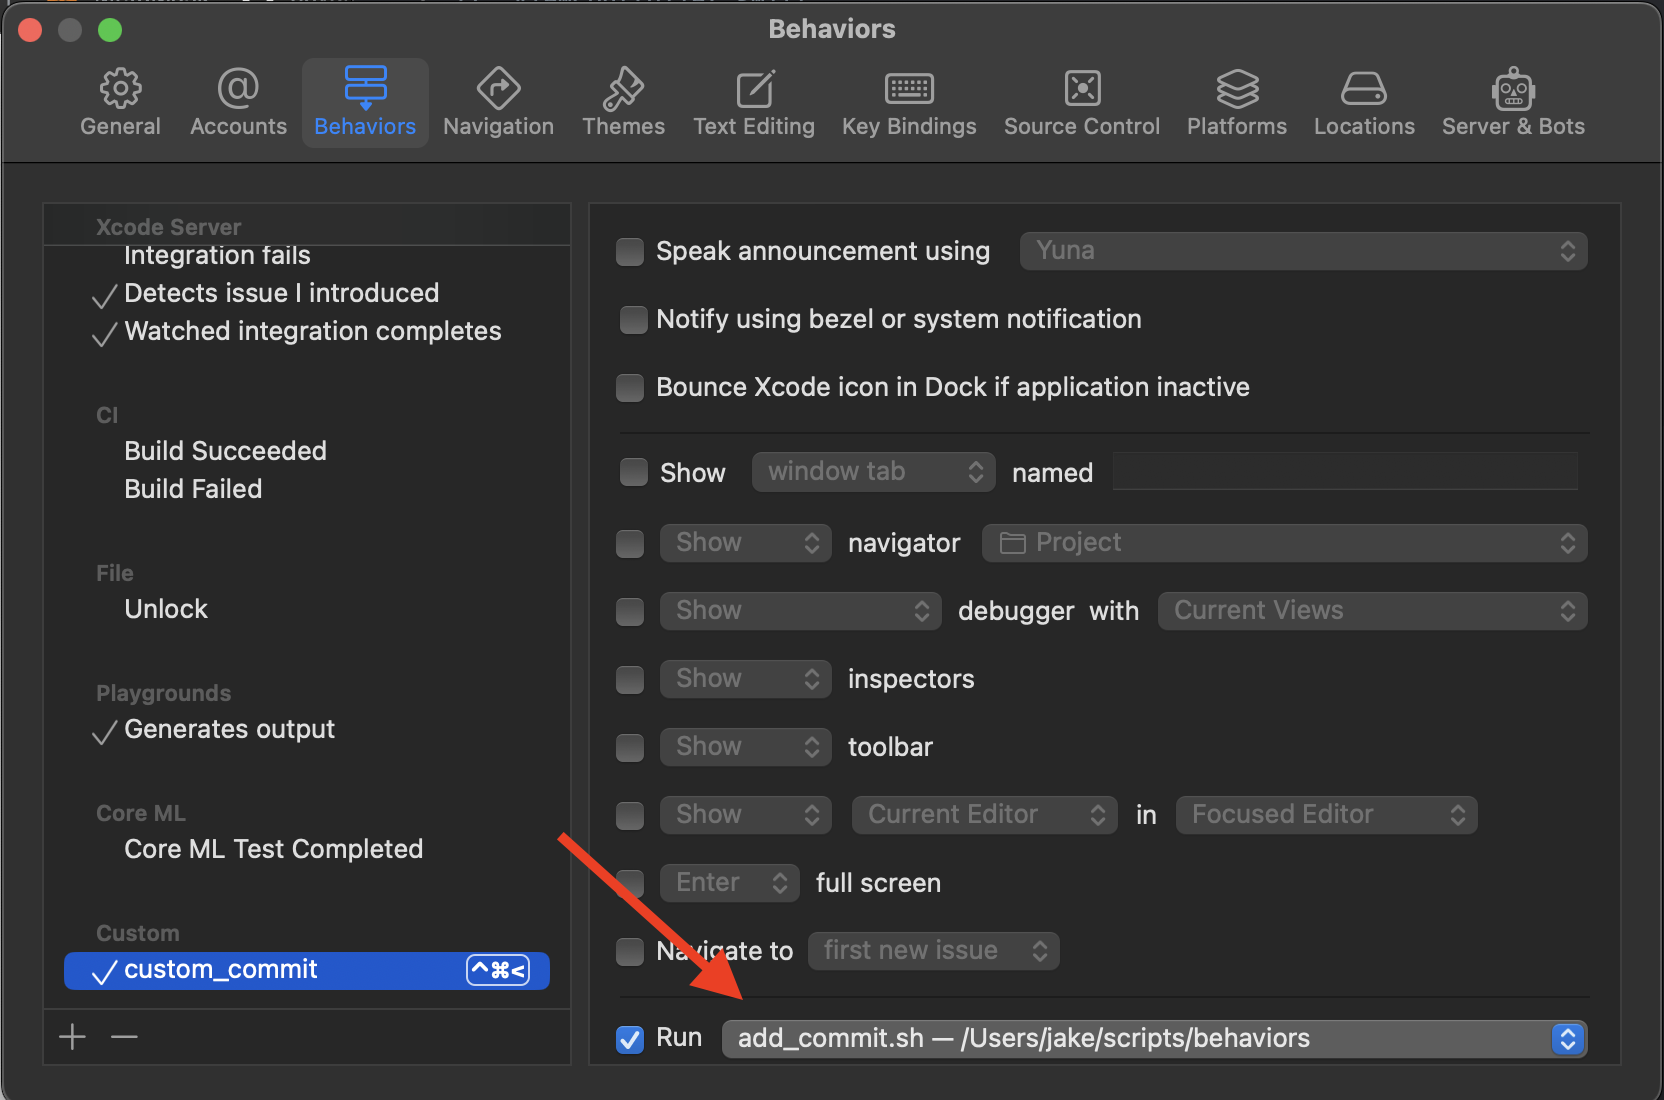Open the Show dropdown left of Current Editor
Viewport: 1664px width, 1100px height.
[745, 815]
